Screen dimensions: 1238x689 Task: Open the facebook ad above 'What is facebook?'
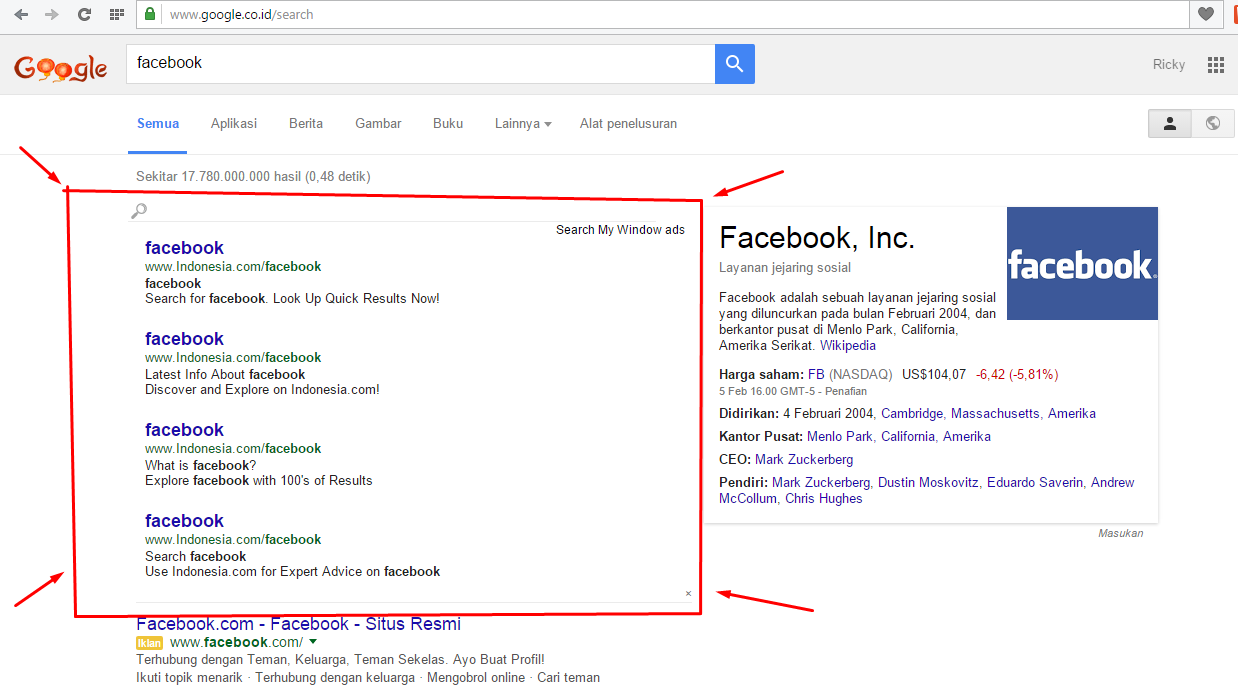pyautogui.click(x=184, y=430)
